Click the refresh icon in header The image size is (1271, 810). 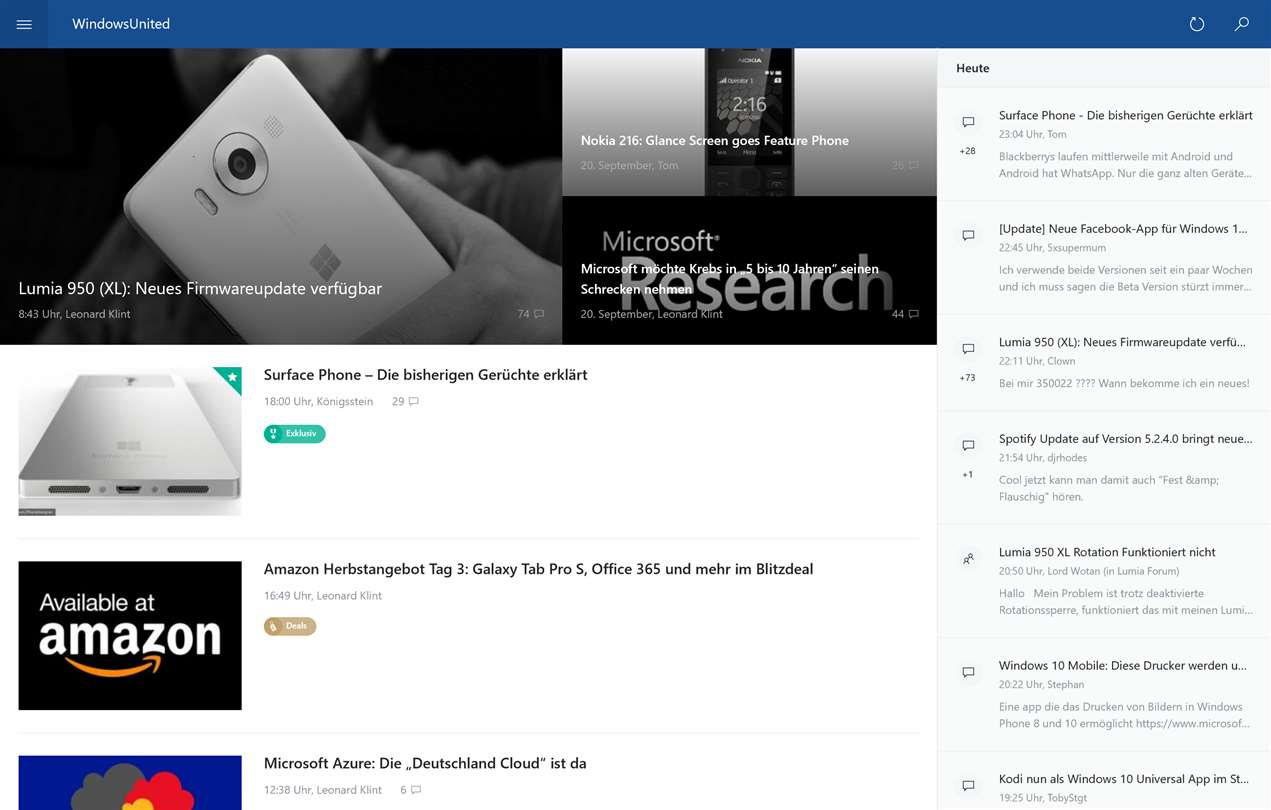coord(1197,24)
